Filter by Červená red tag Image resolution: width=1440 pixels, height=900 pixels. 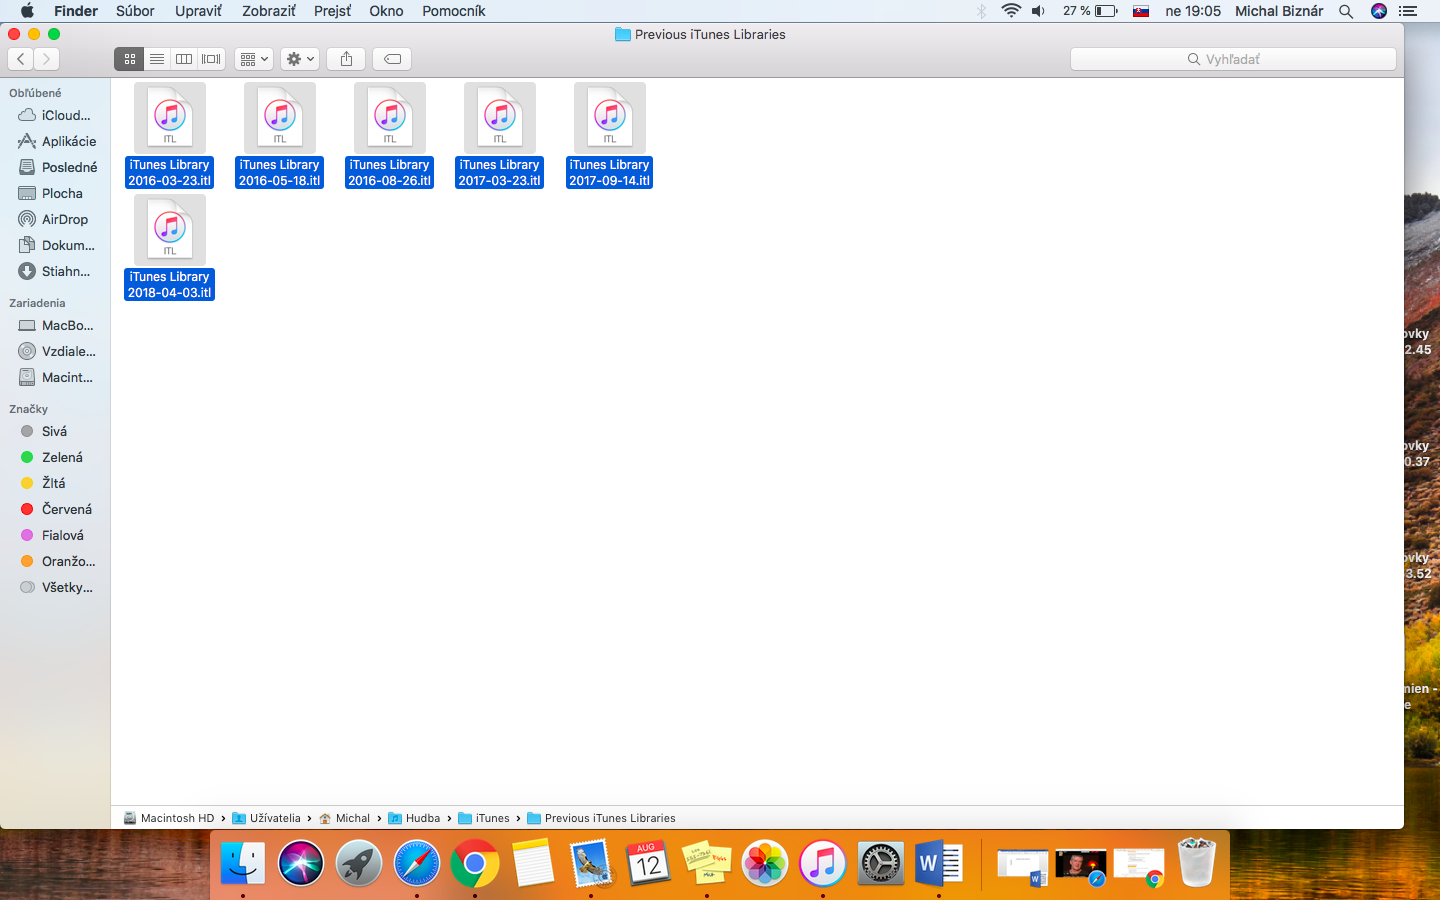pyautogui.click(x=55, y=509)
